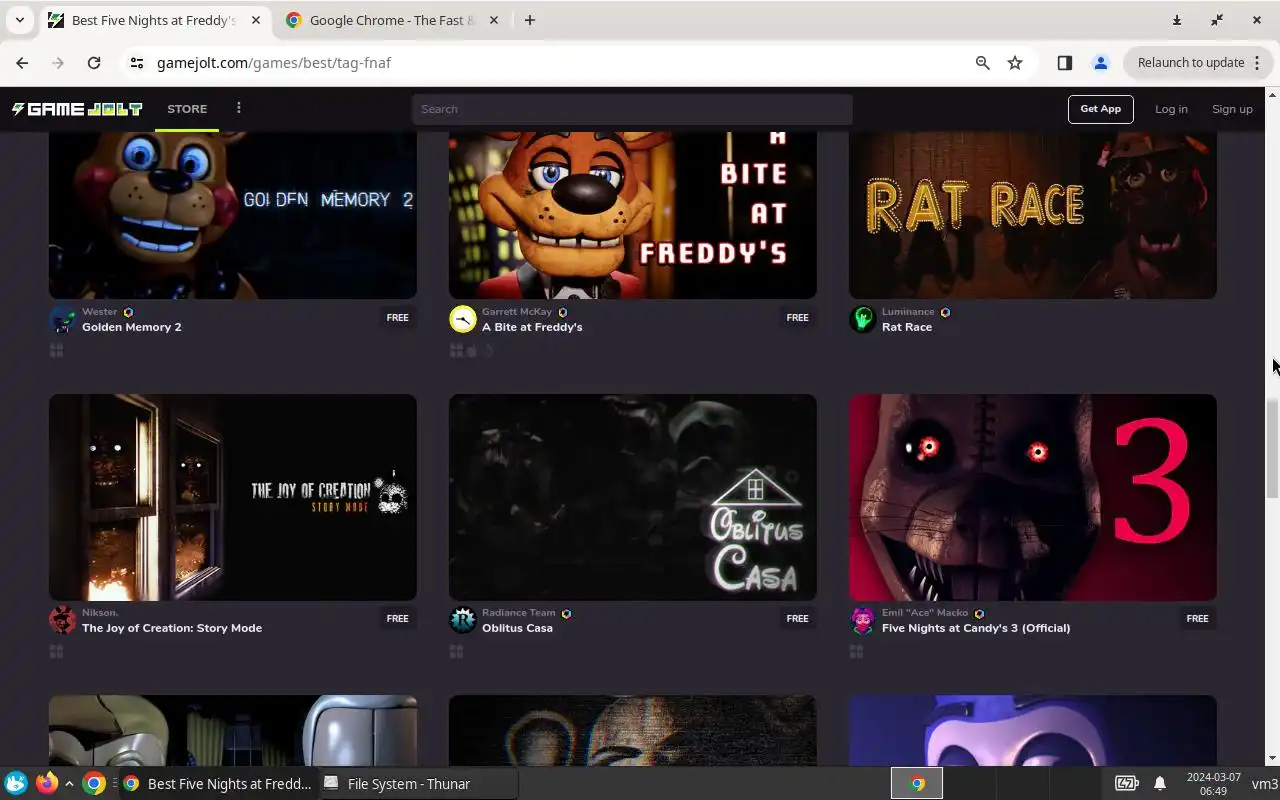
Task: Click the Log in link
Action: 1171,109
